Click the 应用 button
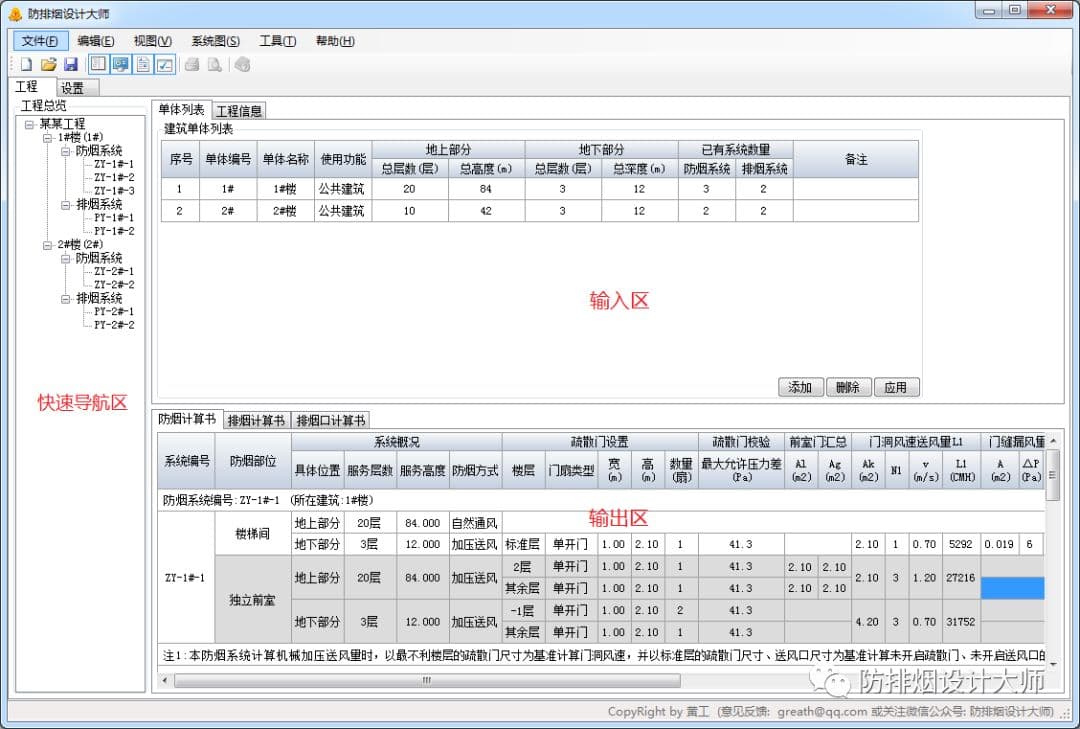 point(896,387)
